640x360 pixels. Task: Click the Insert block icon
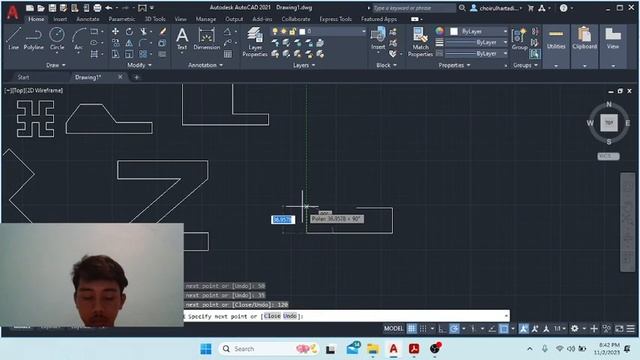pos(378,39)
